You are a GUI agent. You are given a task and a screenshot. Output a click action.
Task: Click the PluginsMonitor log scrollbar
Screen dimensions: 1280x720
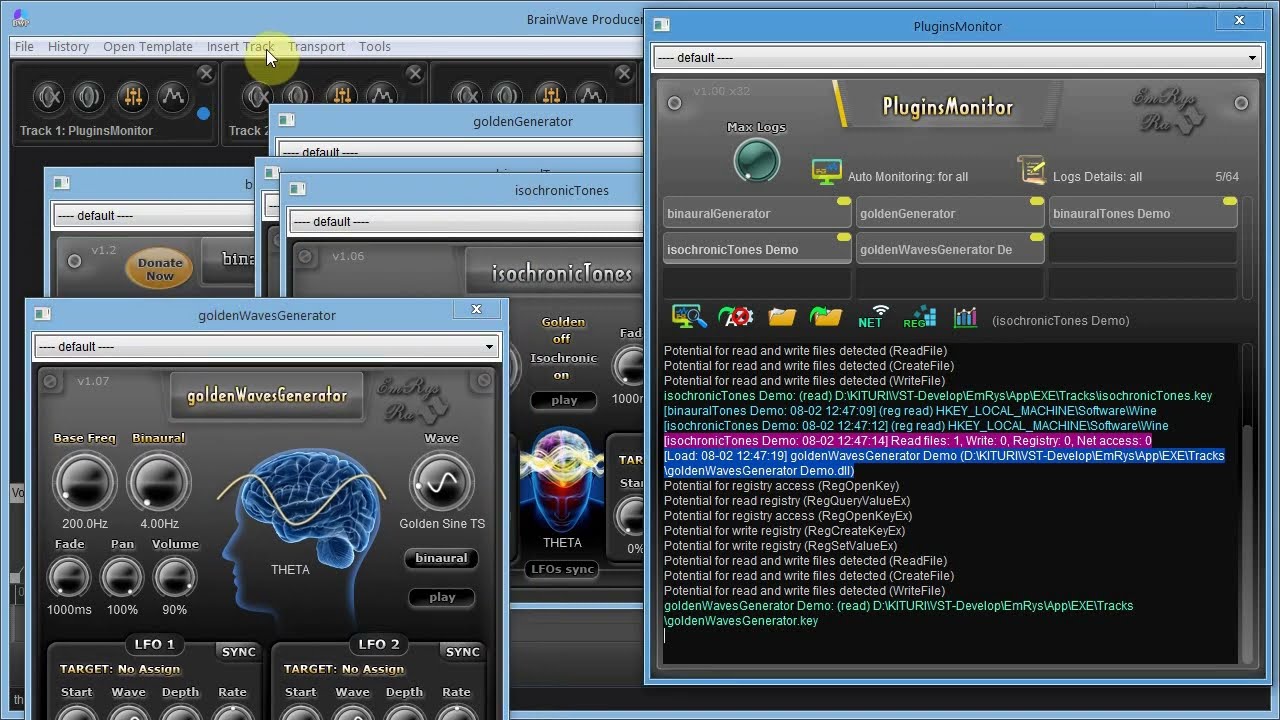[x=1247, y=503]
